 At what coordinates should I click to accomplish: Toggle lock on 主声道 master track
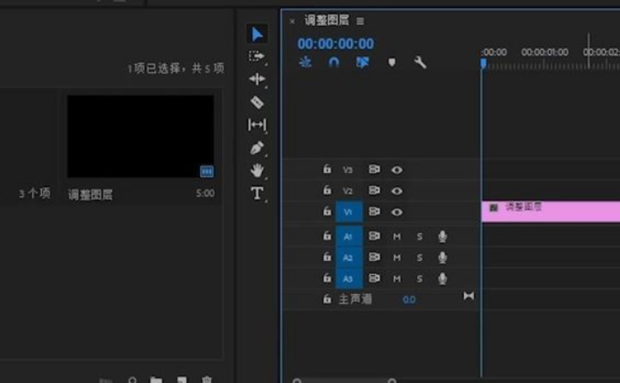(327, 299)
